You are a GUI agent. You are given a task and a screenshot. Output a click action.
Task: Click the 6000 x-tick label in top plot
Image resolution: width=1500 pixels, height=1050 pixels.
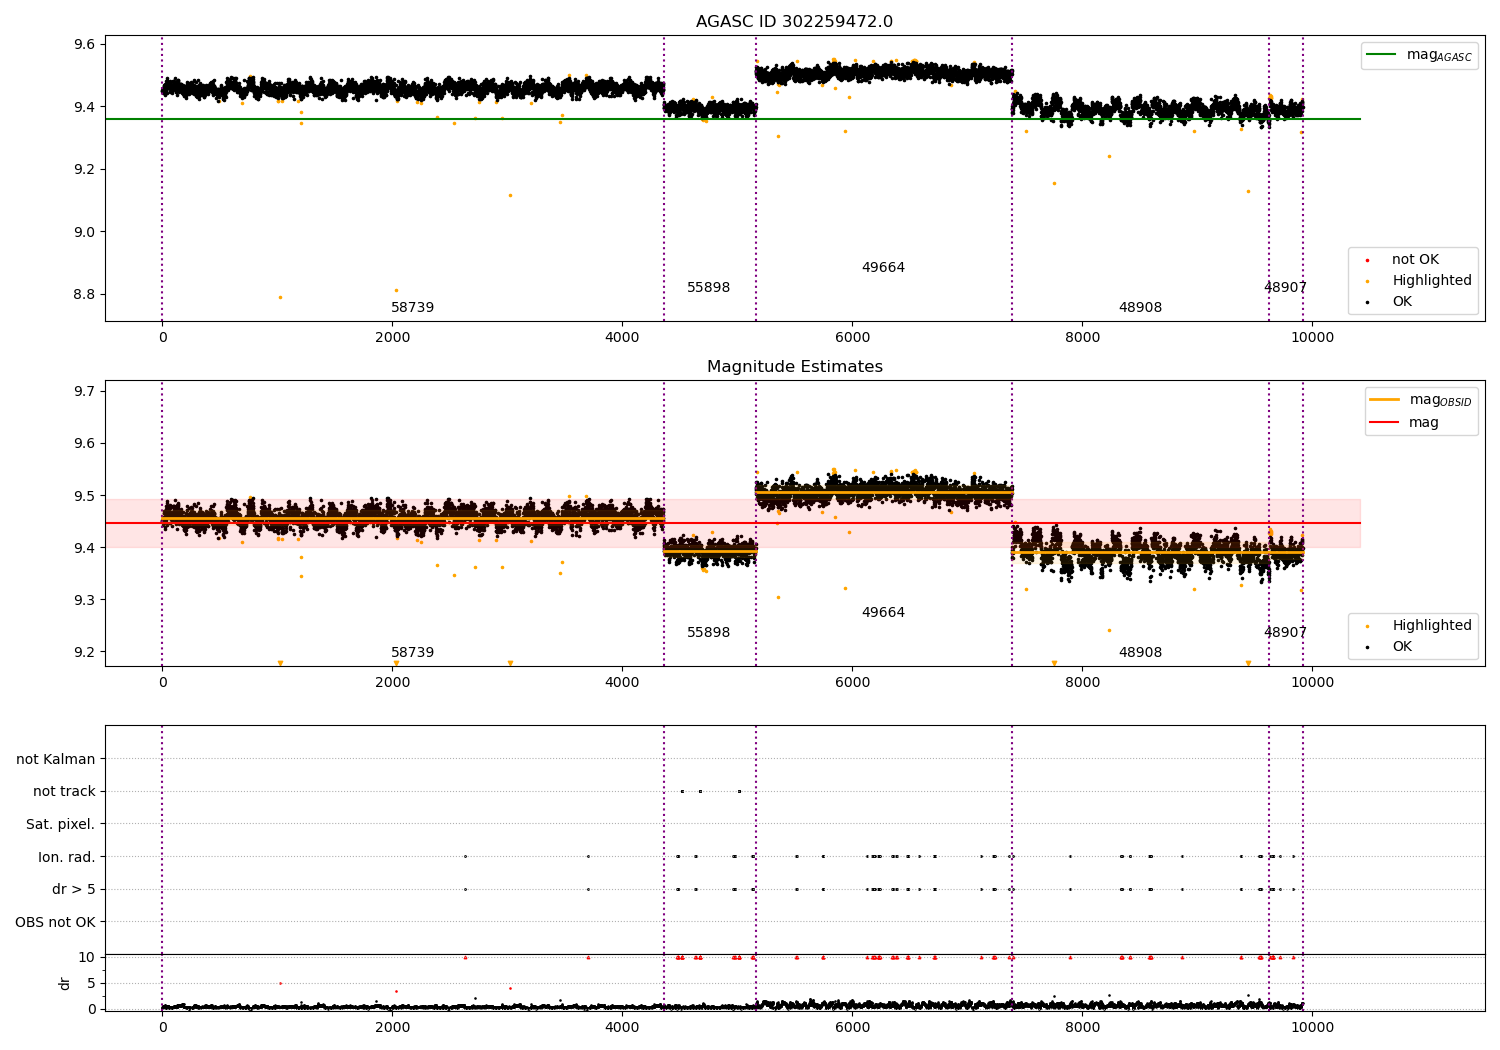click(852, 338)
